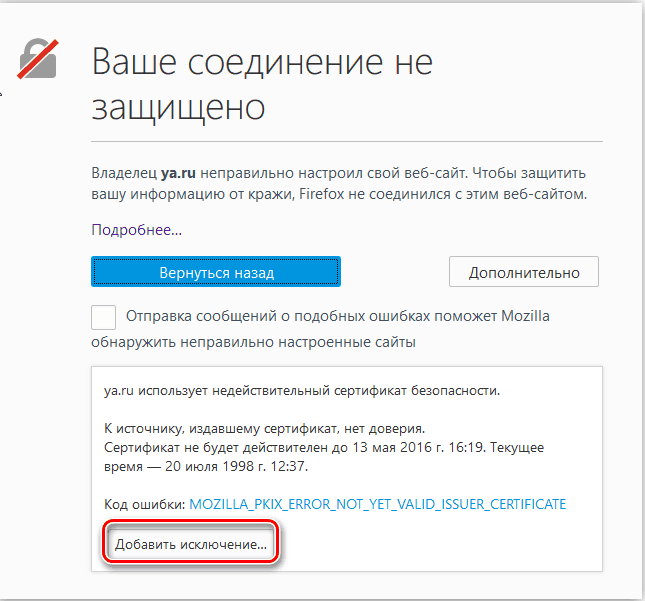Click empty space inside the certificate details panel
The width and height of the screenshot is (645, 601).
point(450,545)
